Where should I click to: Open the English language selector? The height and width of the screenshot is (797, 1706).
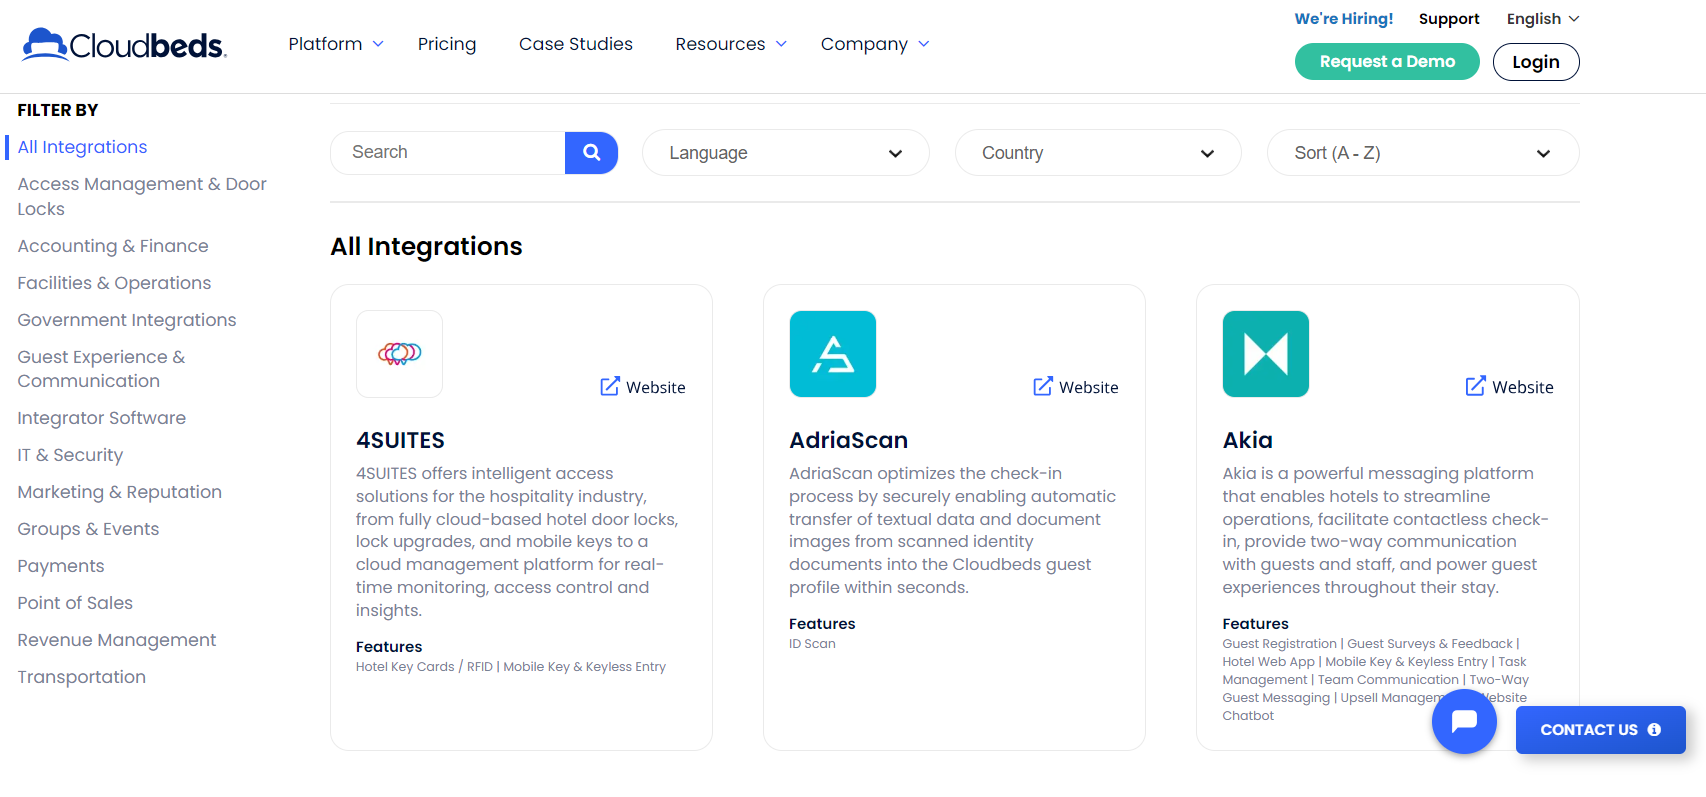pyautogui.click(x=1543, y=19)
